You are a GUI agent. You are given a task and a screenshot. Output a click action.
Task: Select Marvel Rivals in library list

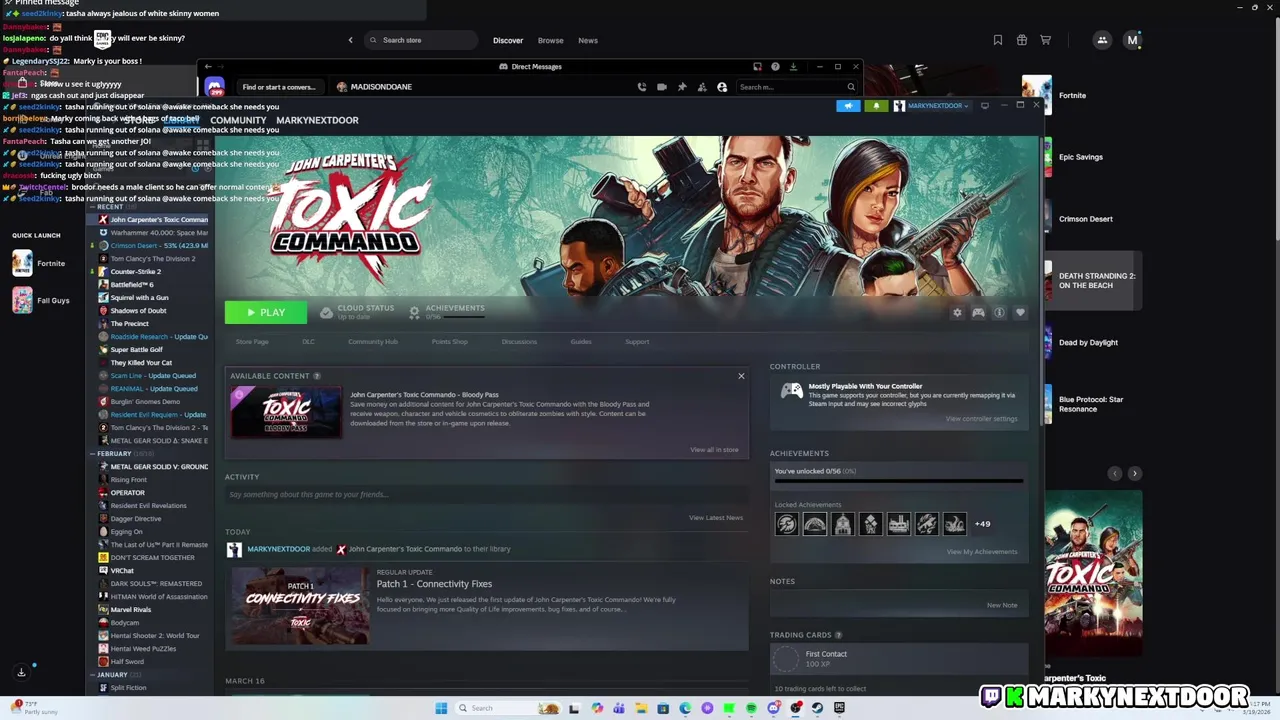(x=130, y=610)
